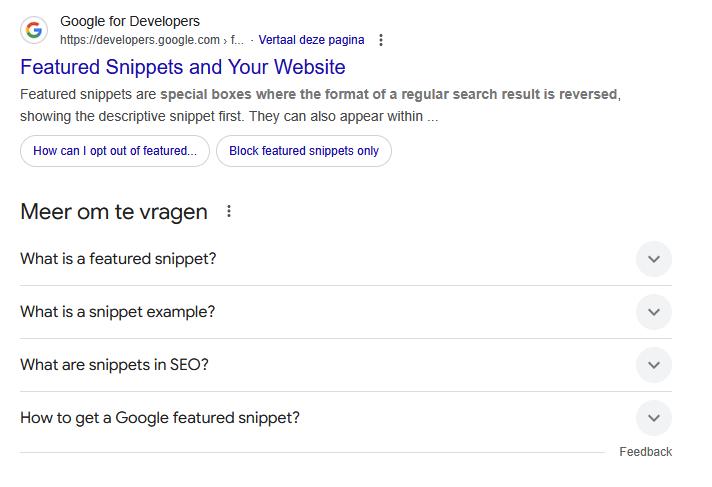
Task: Expand chevron for 'How to get a Google featured snippet?'
Action: point(653,418)
